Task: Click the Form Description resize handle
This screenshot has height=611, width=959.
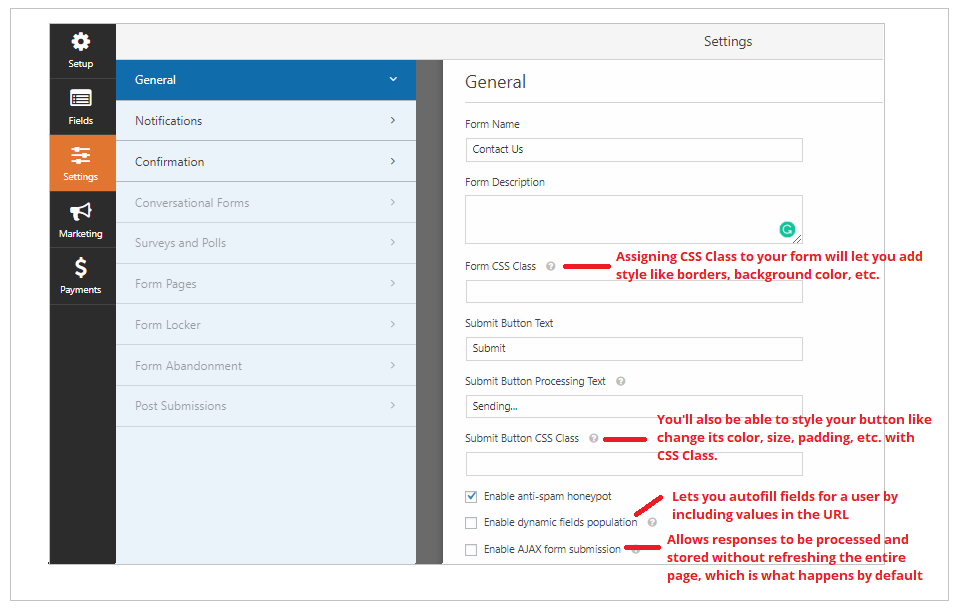Action: click(x=798, y=239)
